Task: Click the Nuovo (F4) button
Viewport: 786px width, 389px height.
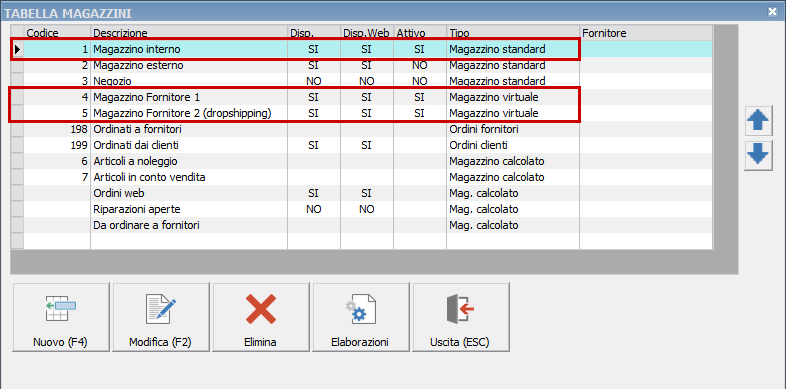Action: [60, 317]
